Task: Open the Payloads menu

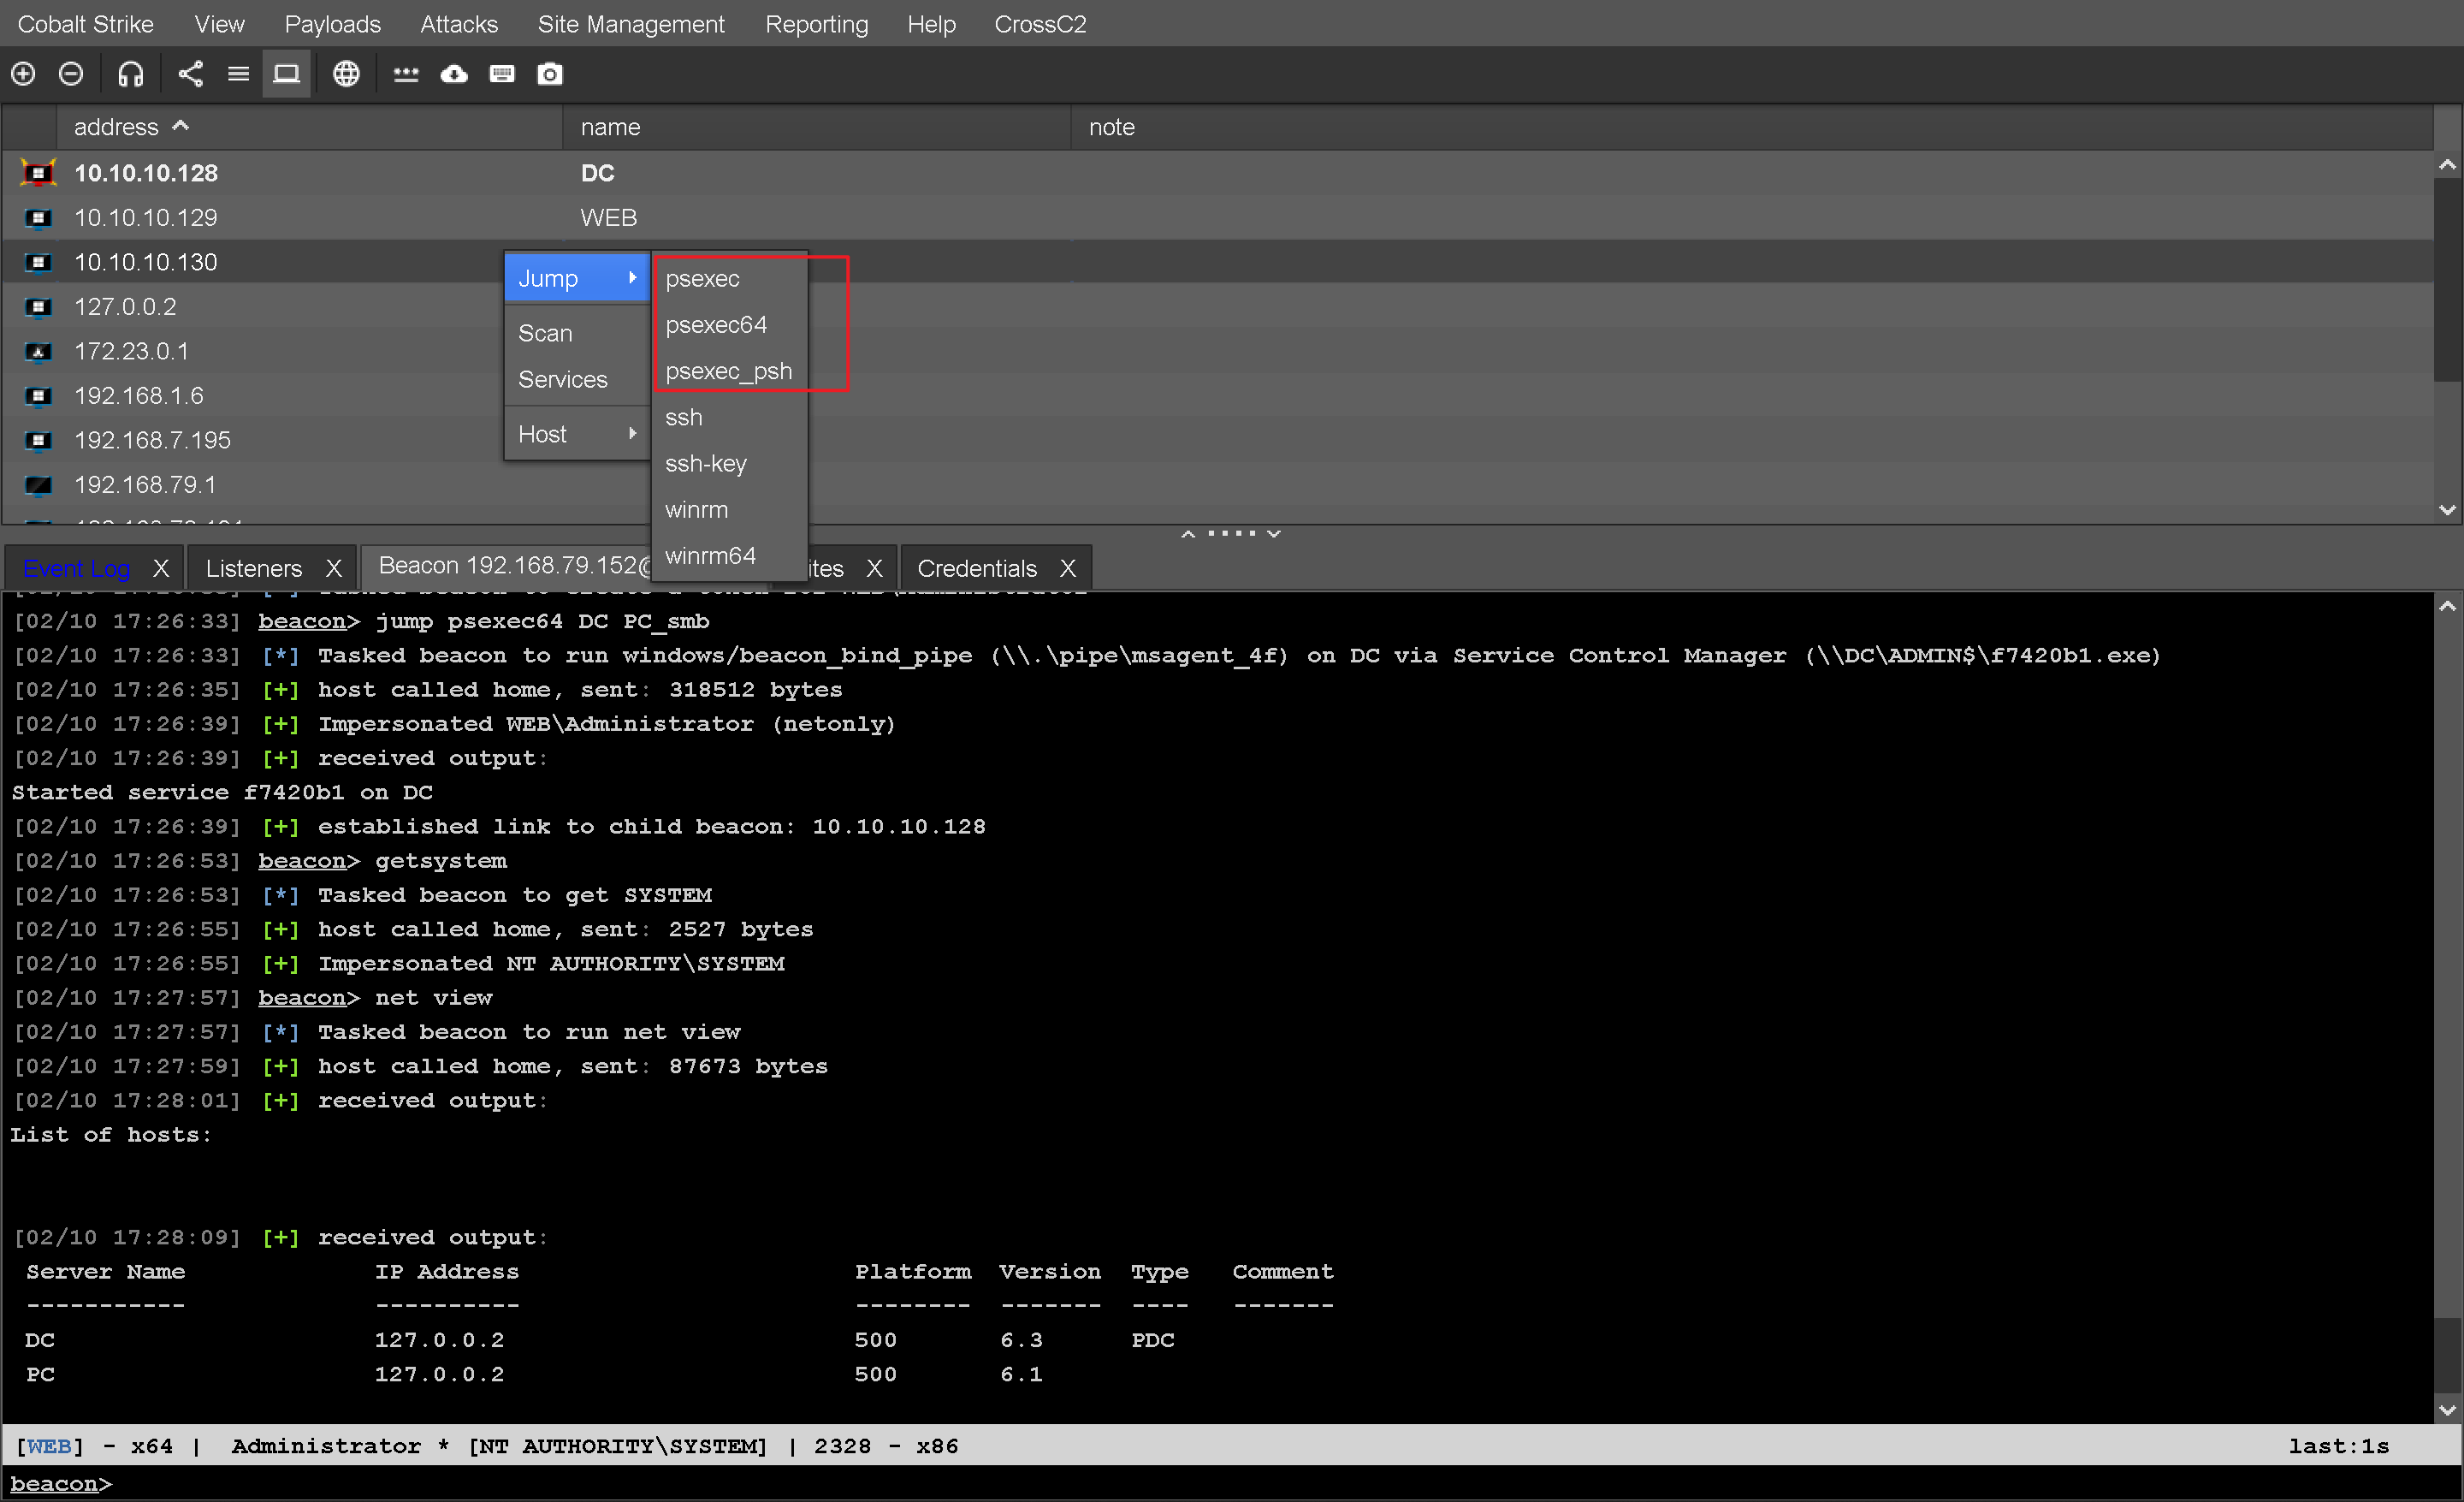Action: point(332,24)
